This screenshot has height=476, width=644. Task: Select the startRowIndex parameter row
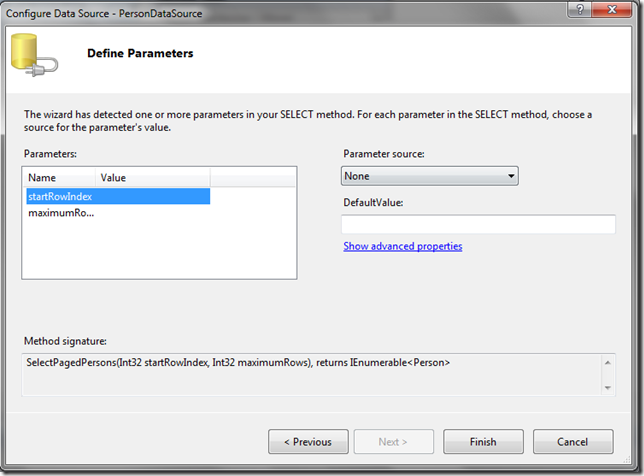click(x=118, y=196)
